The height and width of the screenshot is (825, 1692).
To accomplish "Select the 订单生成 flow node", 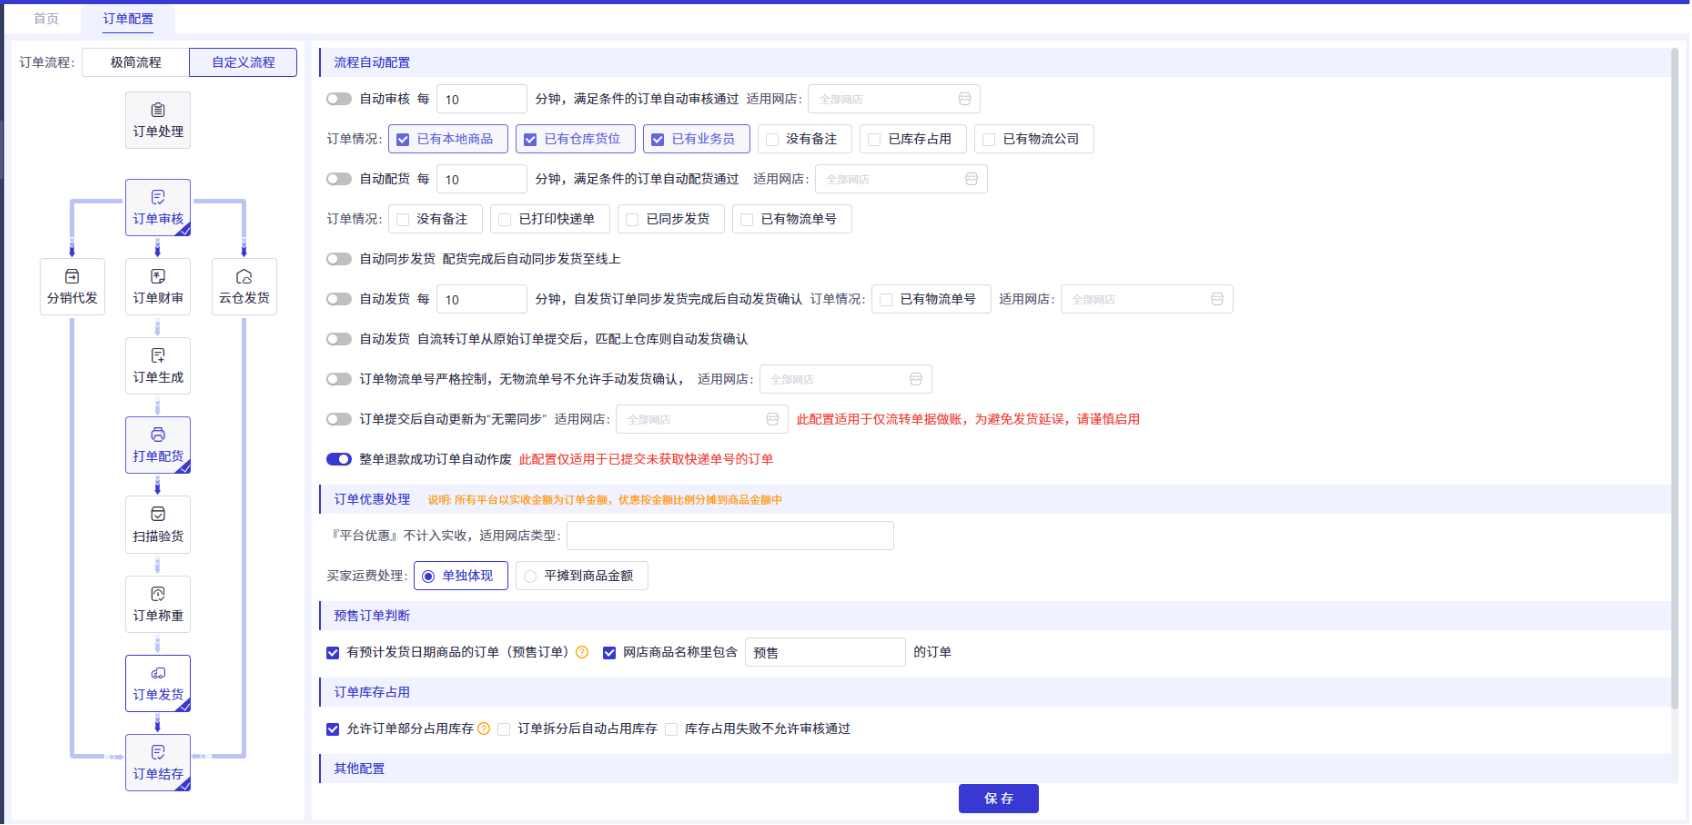I will click(158, 366).
